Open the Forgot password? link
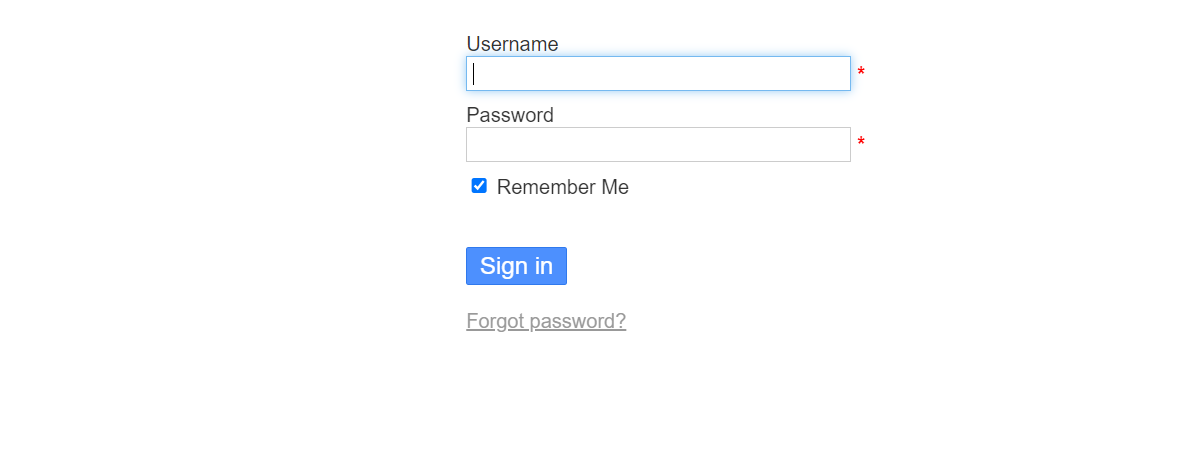The width and height of the screenshot is (1183, 451). [546, 321]
